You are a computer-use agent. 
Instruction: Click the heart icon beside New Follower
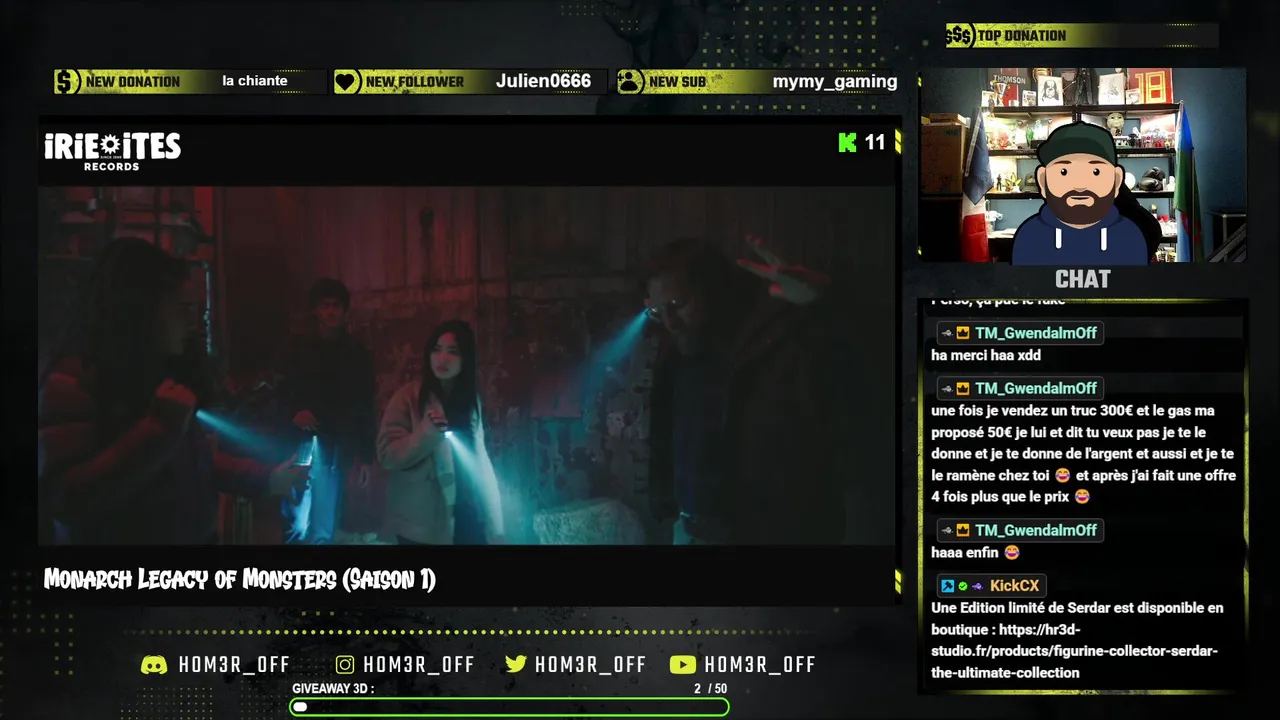tap(347, 82)
